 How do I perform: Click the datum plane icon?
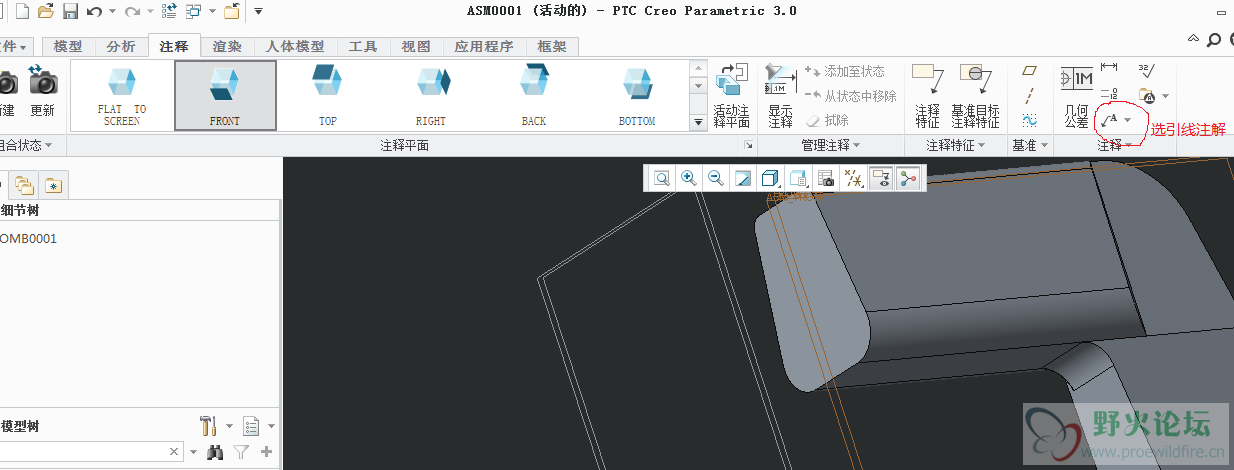[1030, 71]
